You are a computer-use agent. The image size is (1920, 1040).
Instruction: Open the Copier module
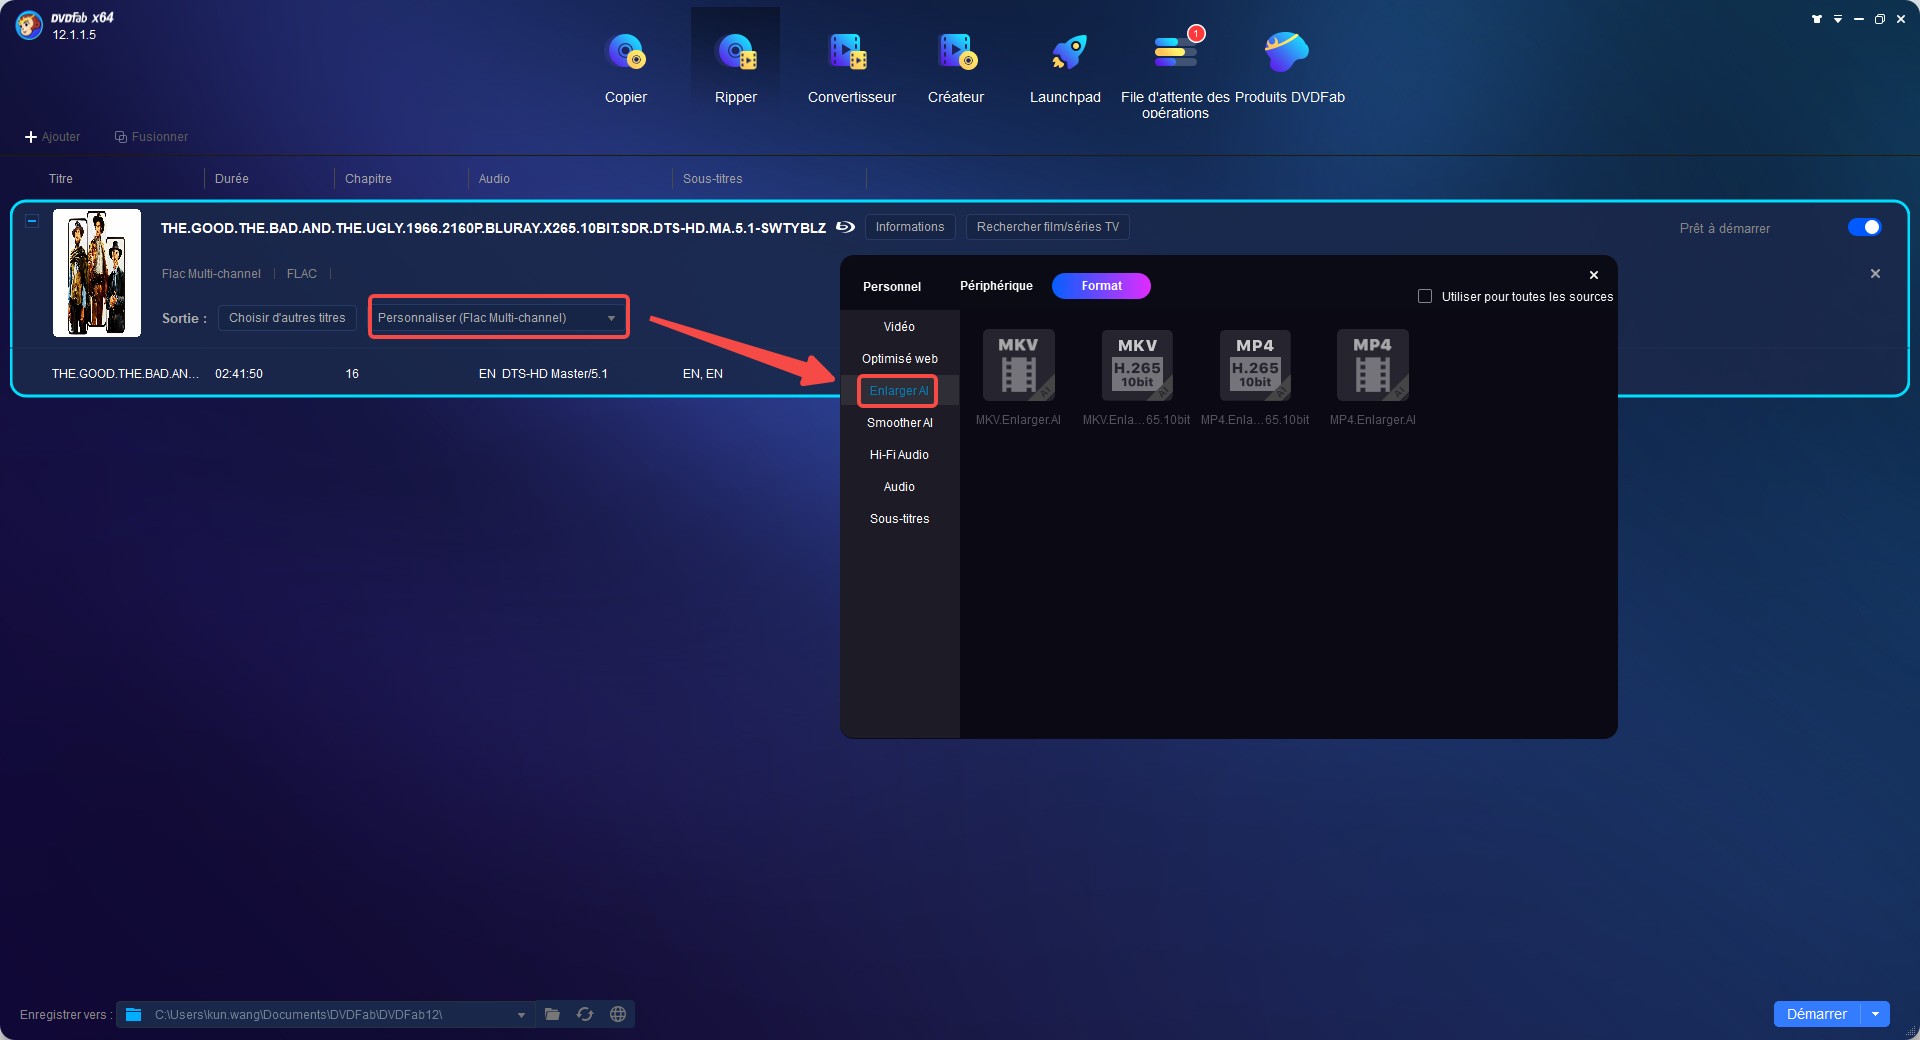pyautogui.click(x=626, y=66)
